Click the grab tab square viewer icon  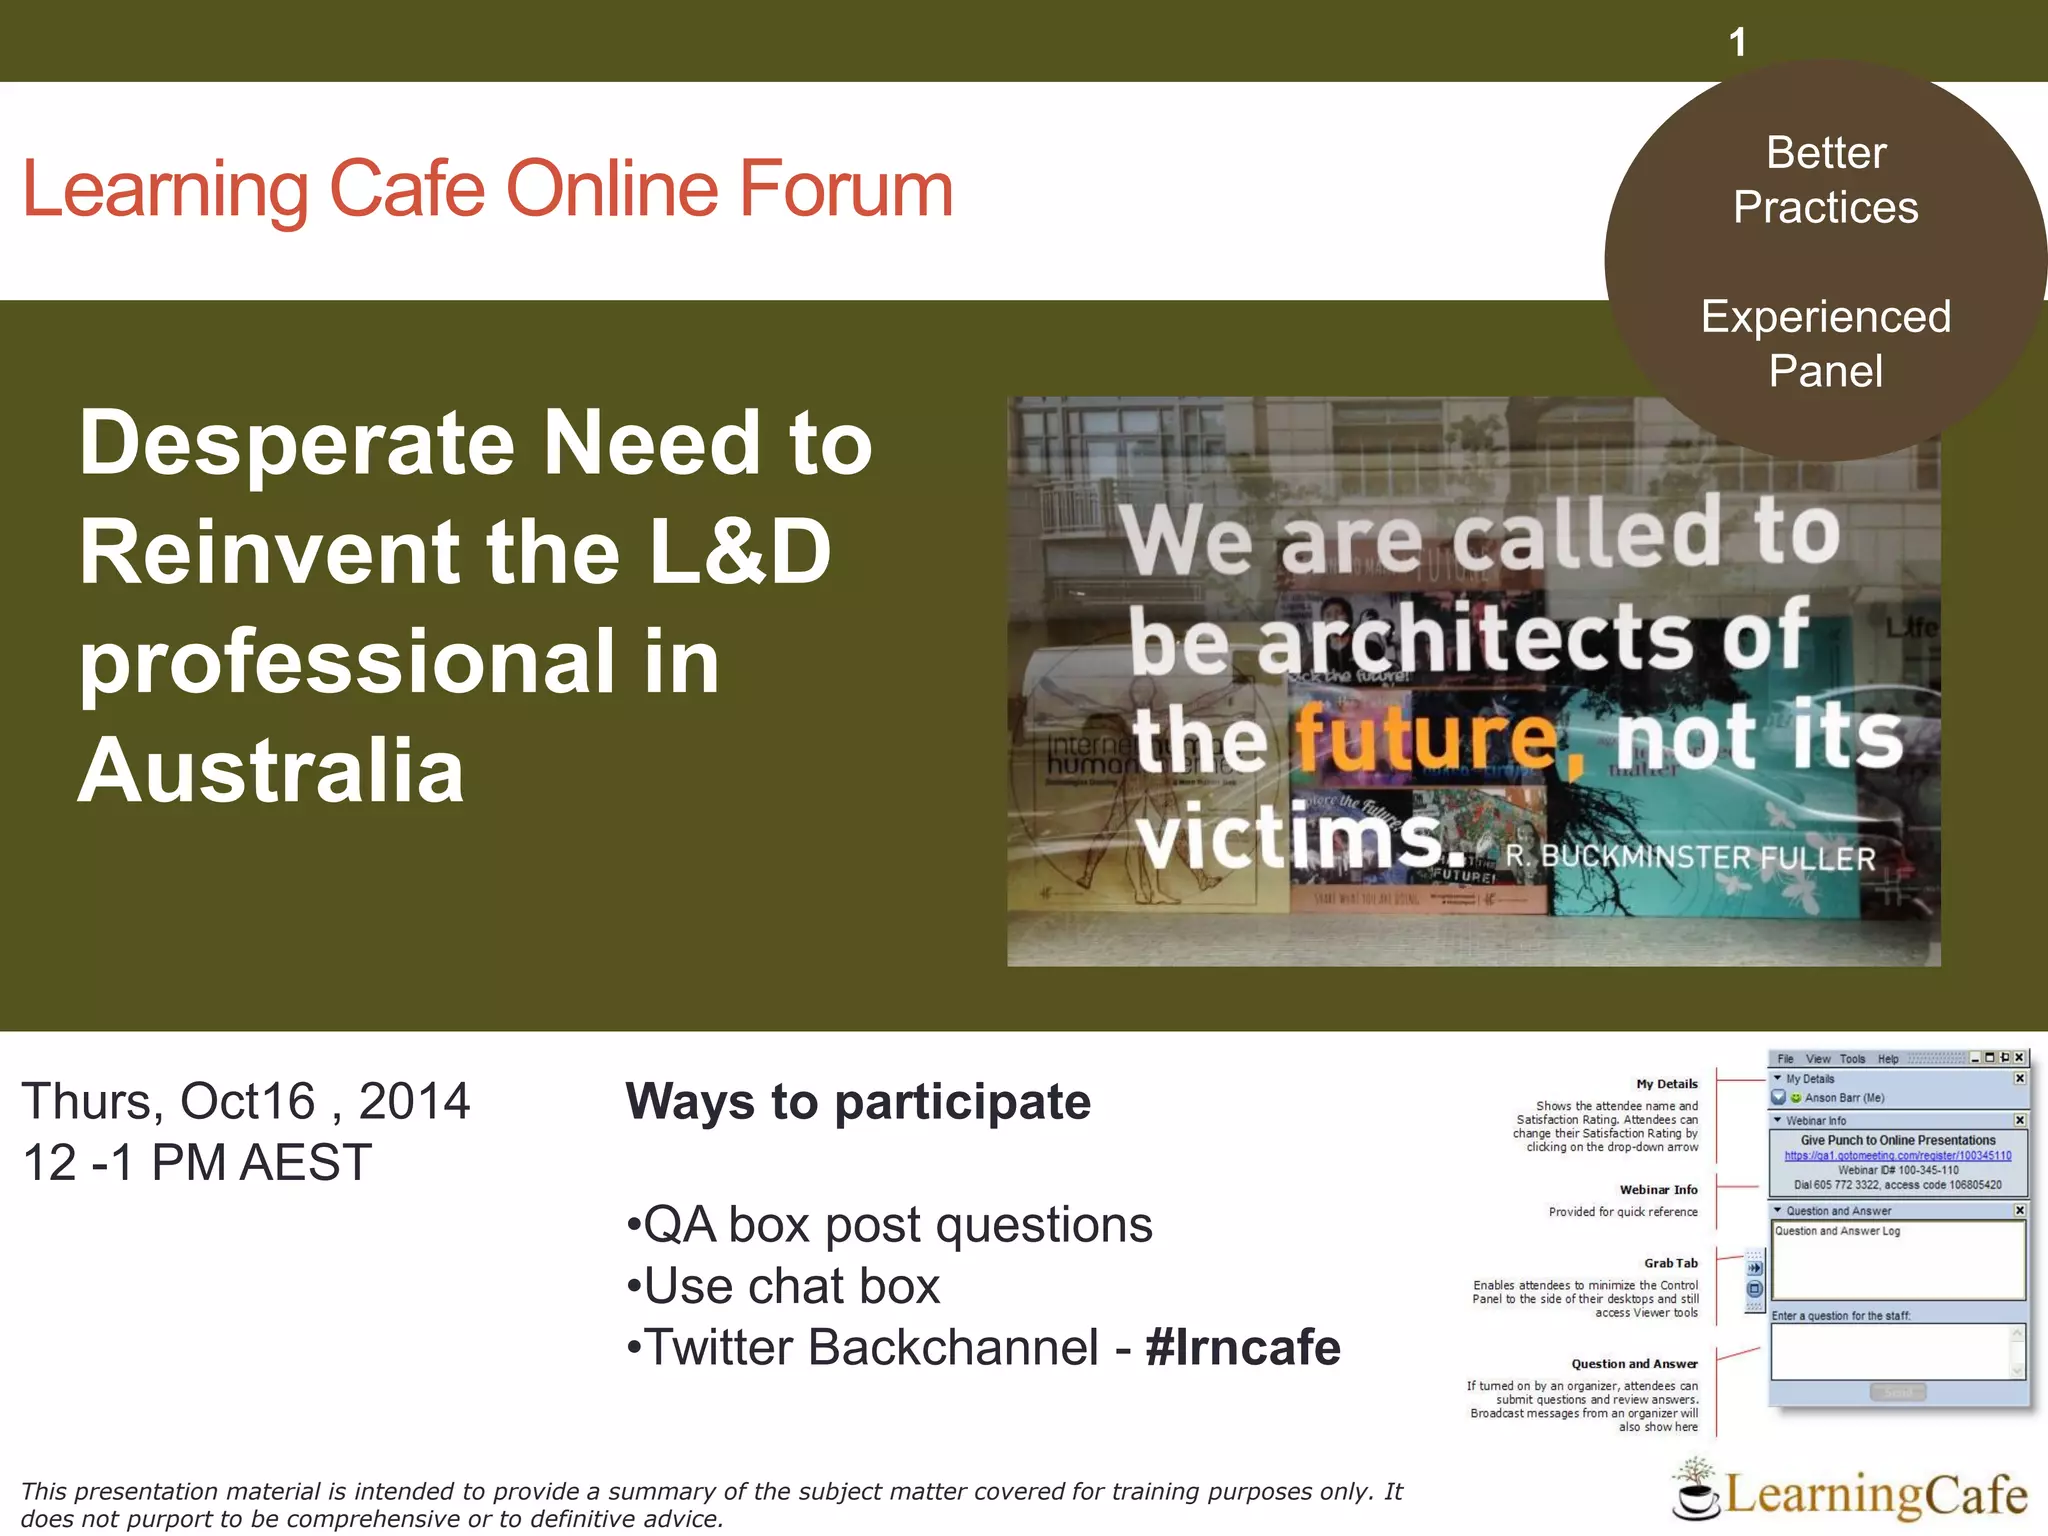[1754, 1290]
